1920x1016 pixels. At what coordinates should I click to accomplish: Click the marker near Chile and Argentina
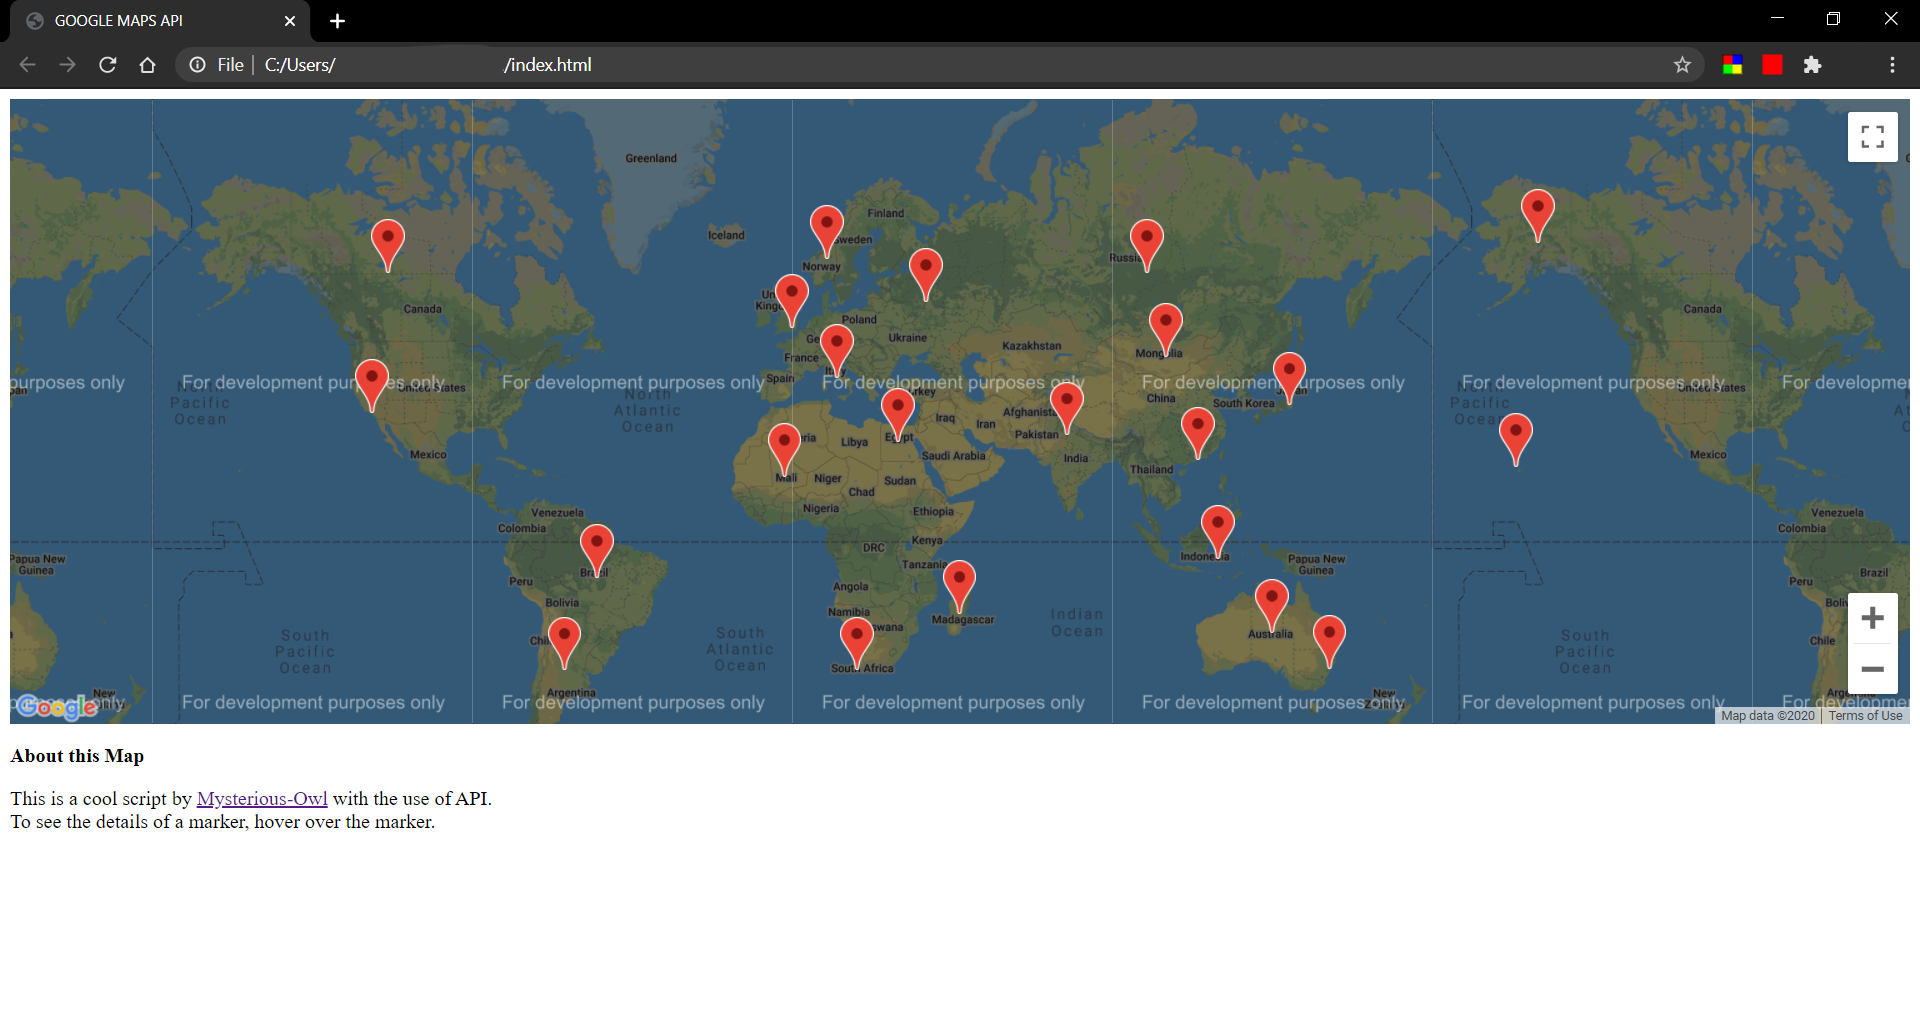pyautogui.click(x=564, y=643)
